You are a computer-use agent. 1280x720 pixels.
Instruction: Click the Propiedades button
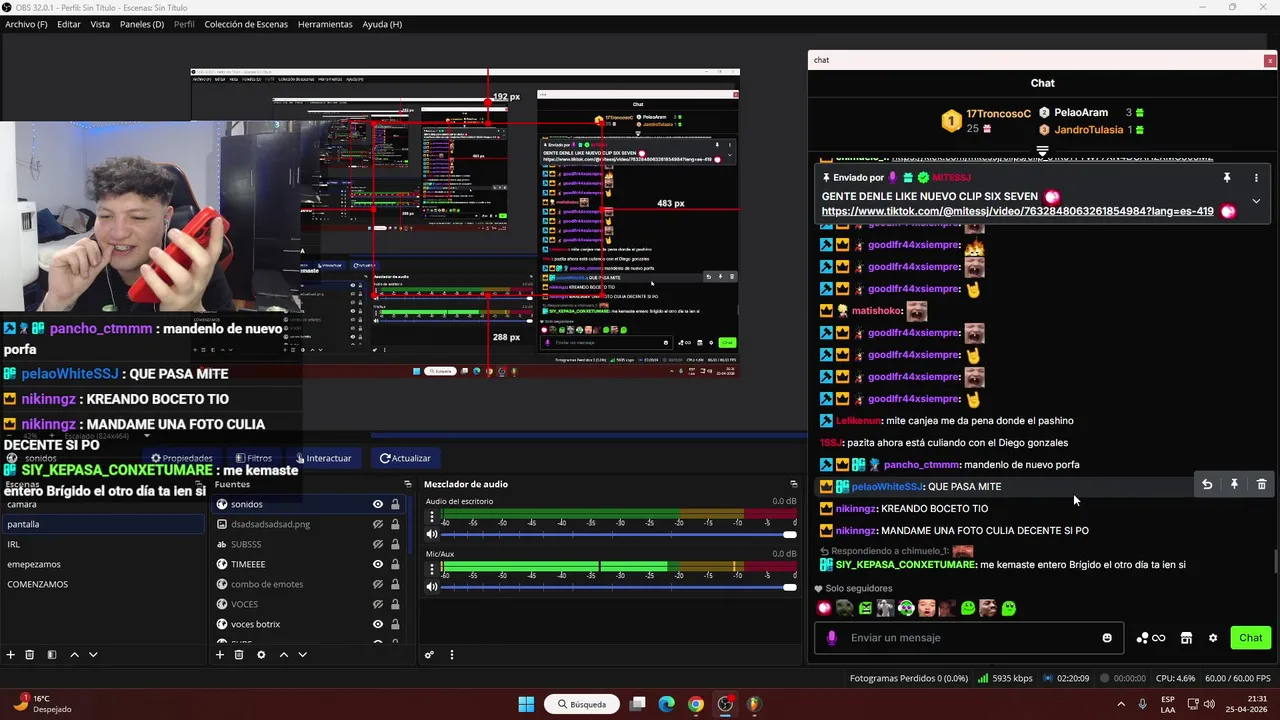pos(181,458)
